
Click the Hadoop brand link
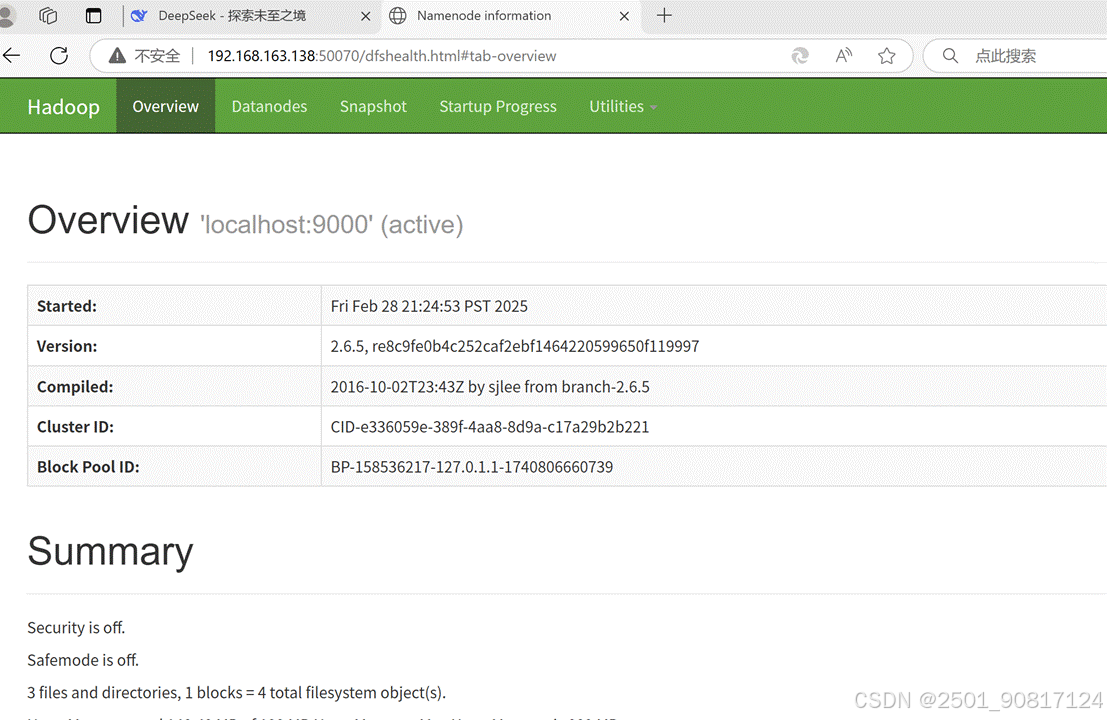63,106
